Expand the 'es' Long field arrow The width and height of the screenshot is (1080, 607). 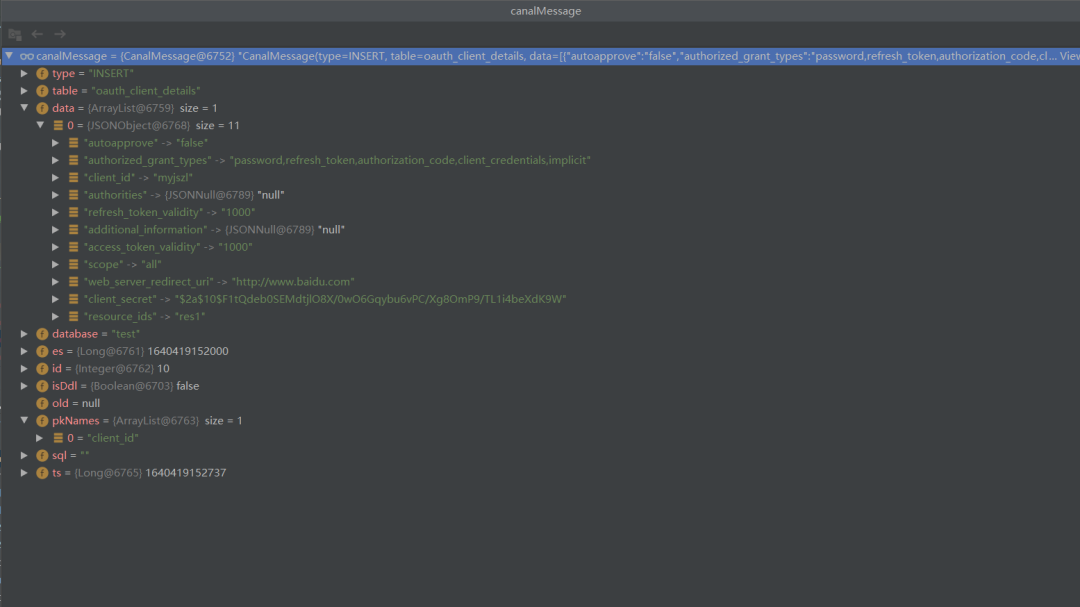click(x=24, y=351)
